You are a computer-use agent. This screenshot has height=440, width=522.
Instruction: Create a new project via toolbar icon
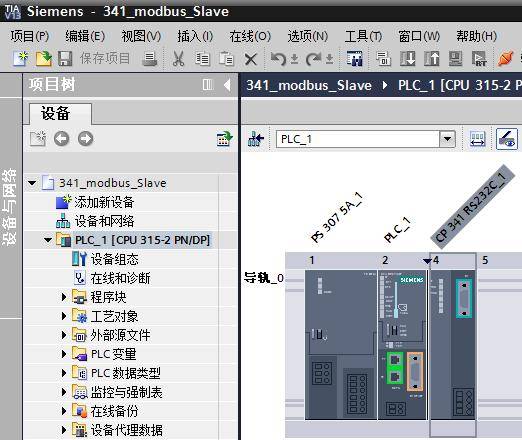tap(20, 59)
